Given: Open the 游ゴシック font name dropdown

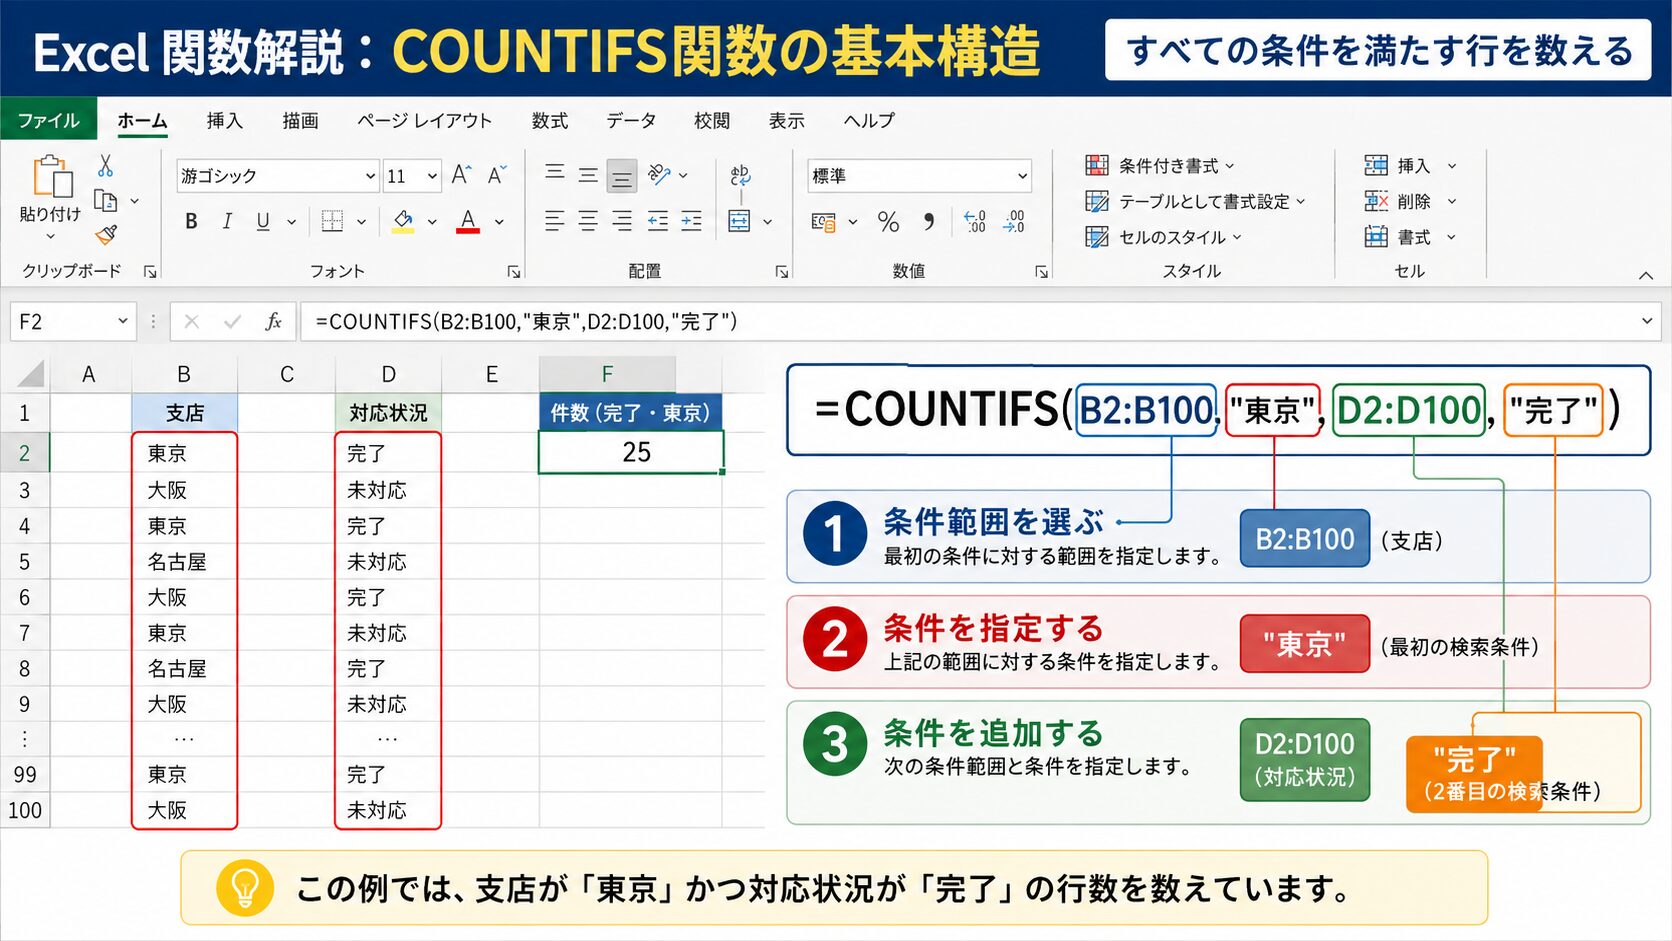Looking at the screenshot, I should coord(370,176).
